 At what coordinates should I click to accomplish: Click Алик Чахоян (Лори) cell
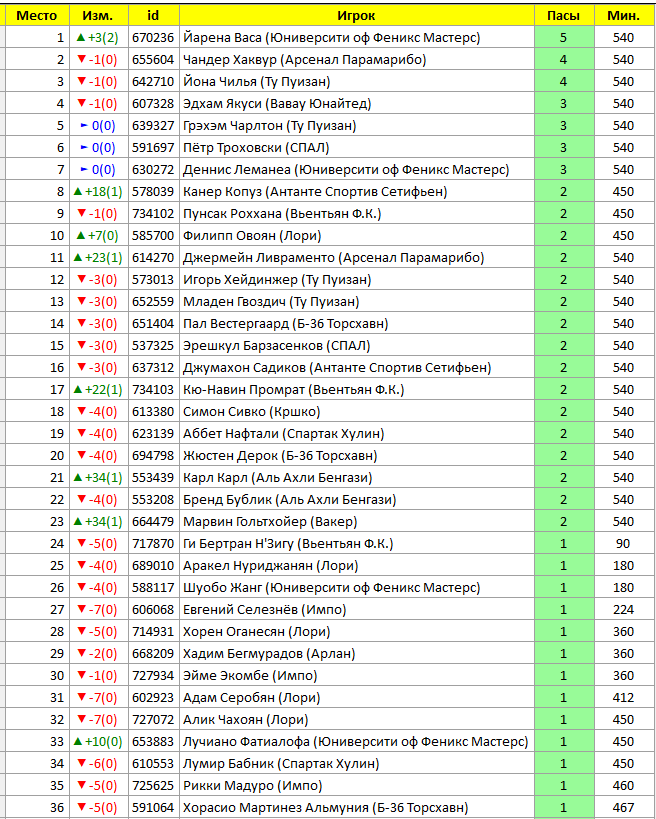pos(356,719)
